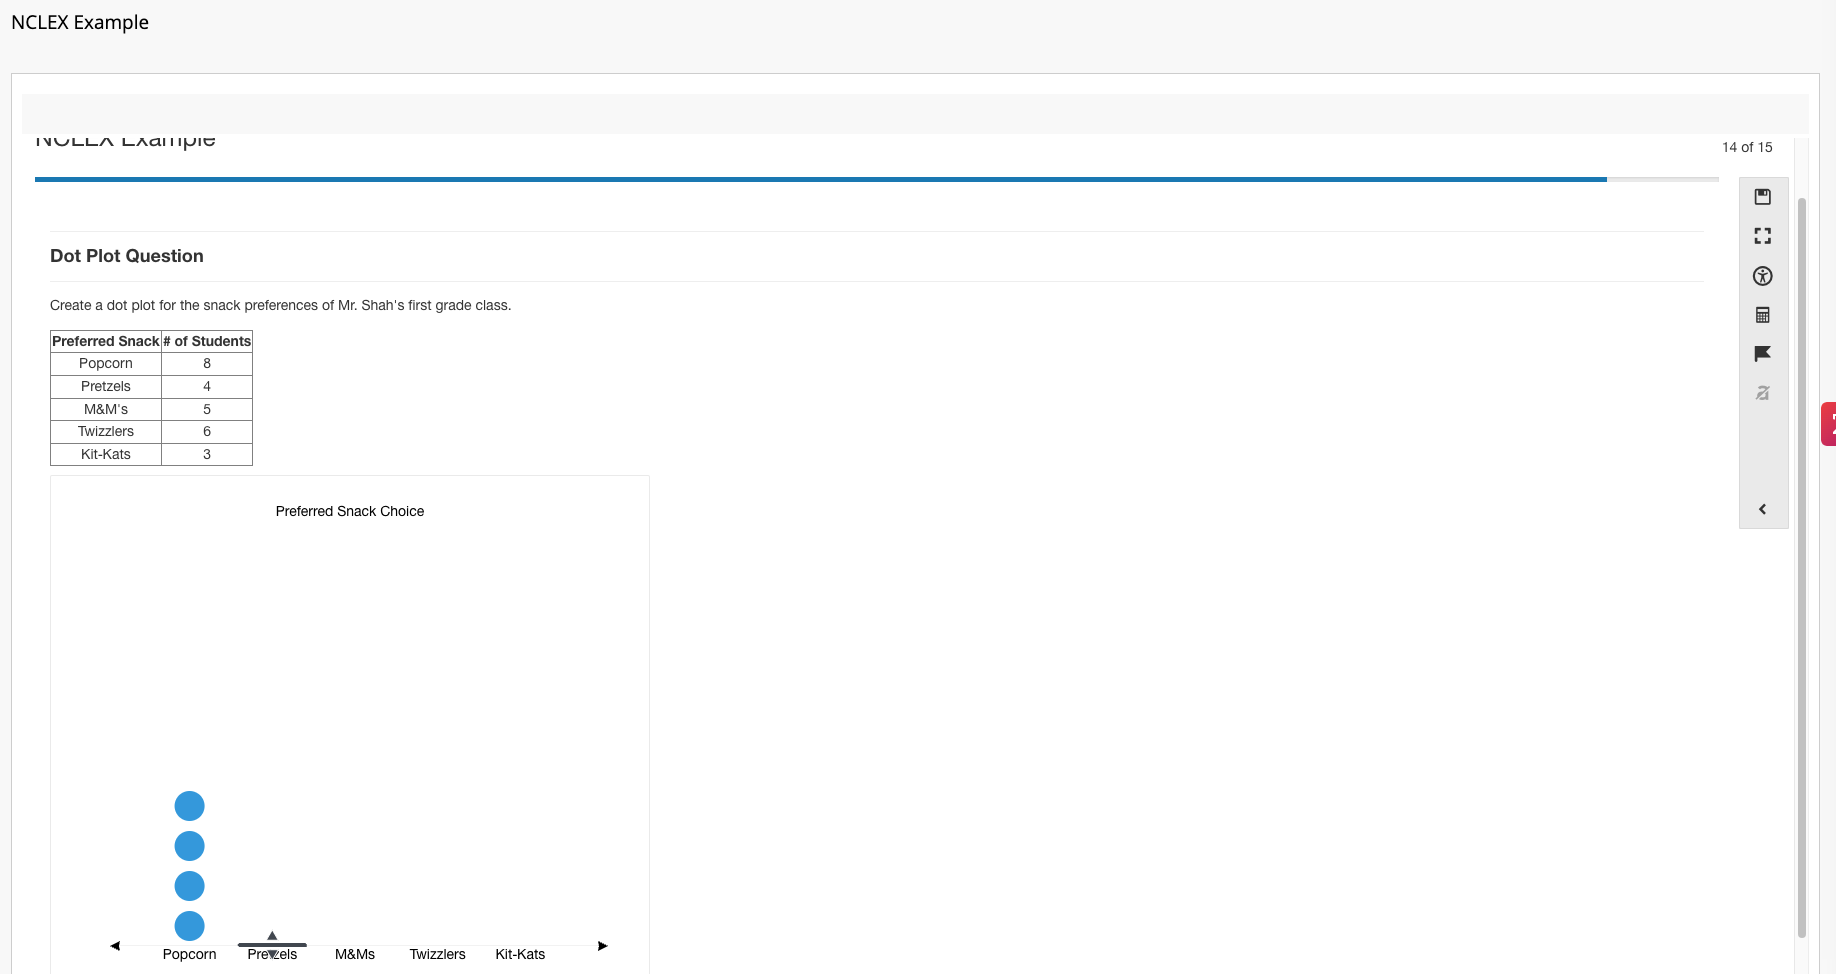Click the left arrowhead of the axis
The height and width of the screenshot is (974, 1836).
coord(115,945)
